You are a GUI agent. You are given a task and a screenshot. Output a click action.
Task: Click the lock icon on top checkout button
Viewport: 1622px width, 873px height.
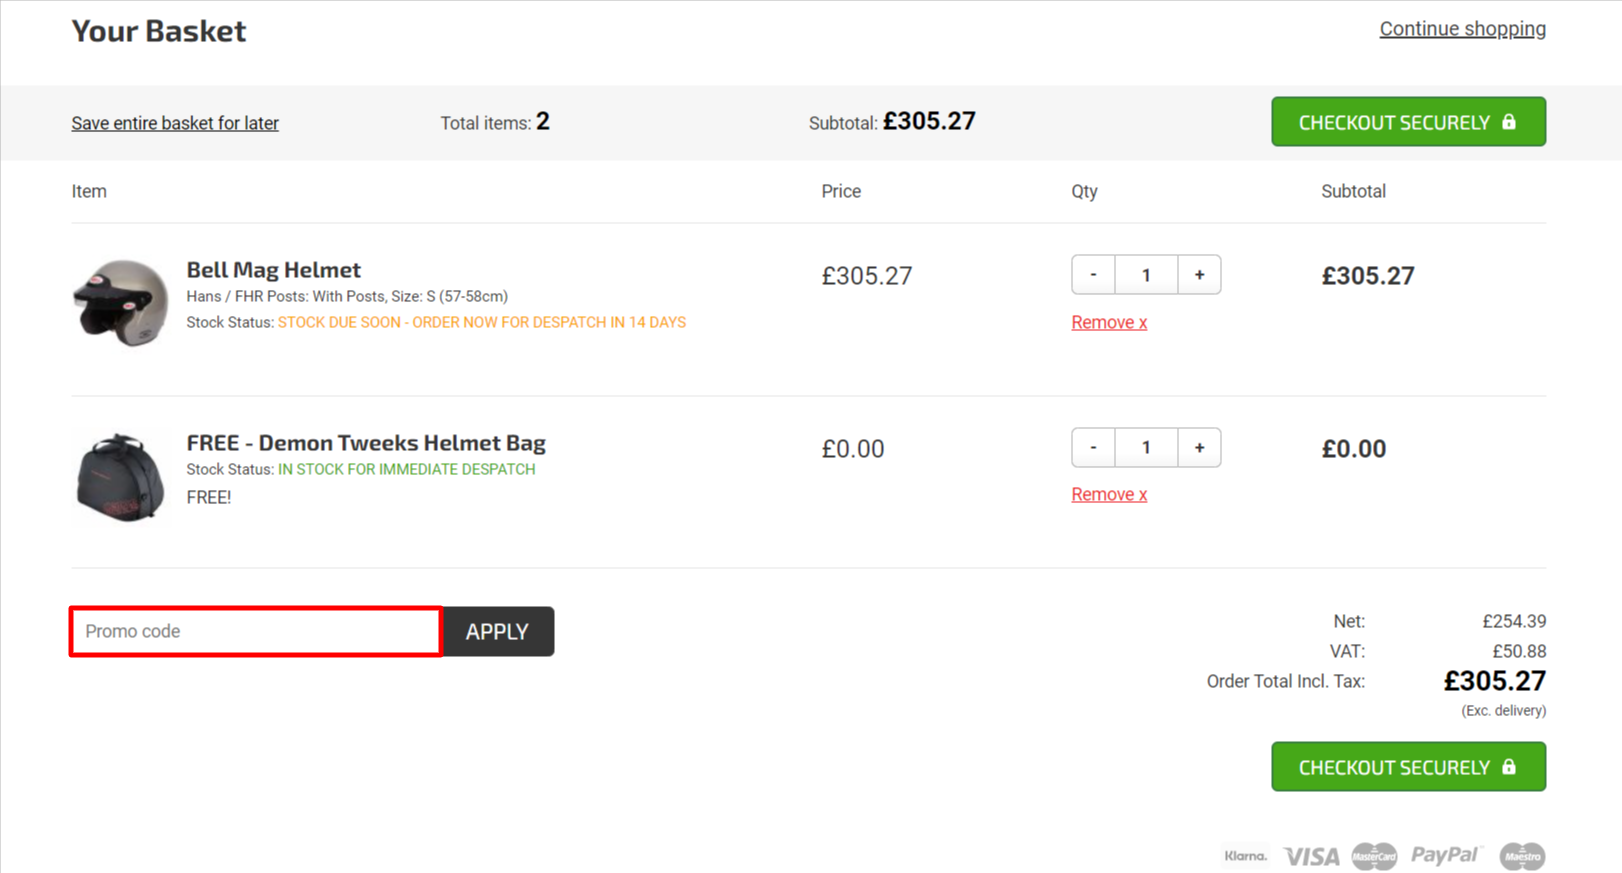1509,122
